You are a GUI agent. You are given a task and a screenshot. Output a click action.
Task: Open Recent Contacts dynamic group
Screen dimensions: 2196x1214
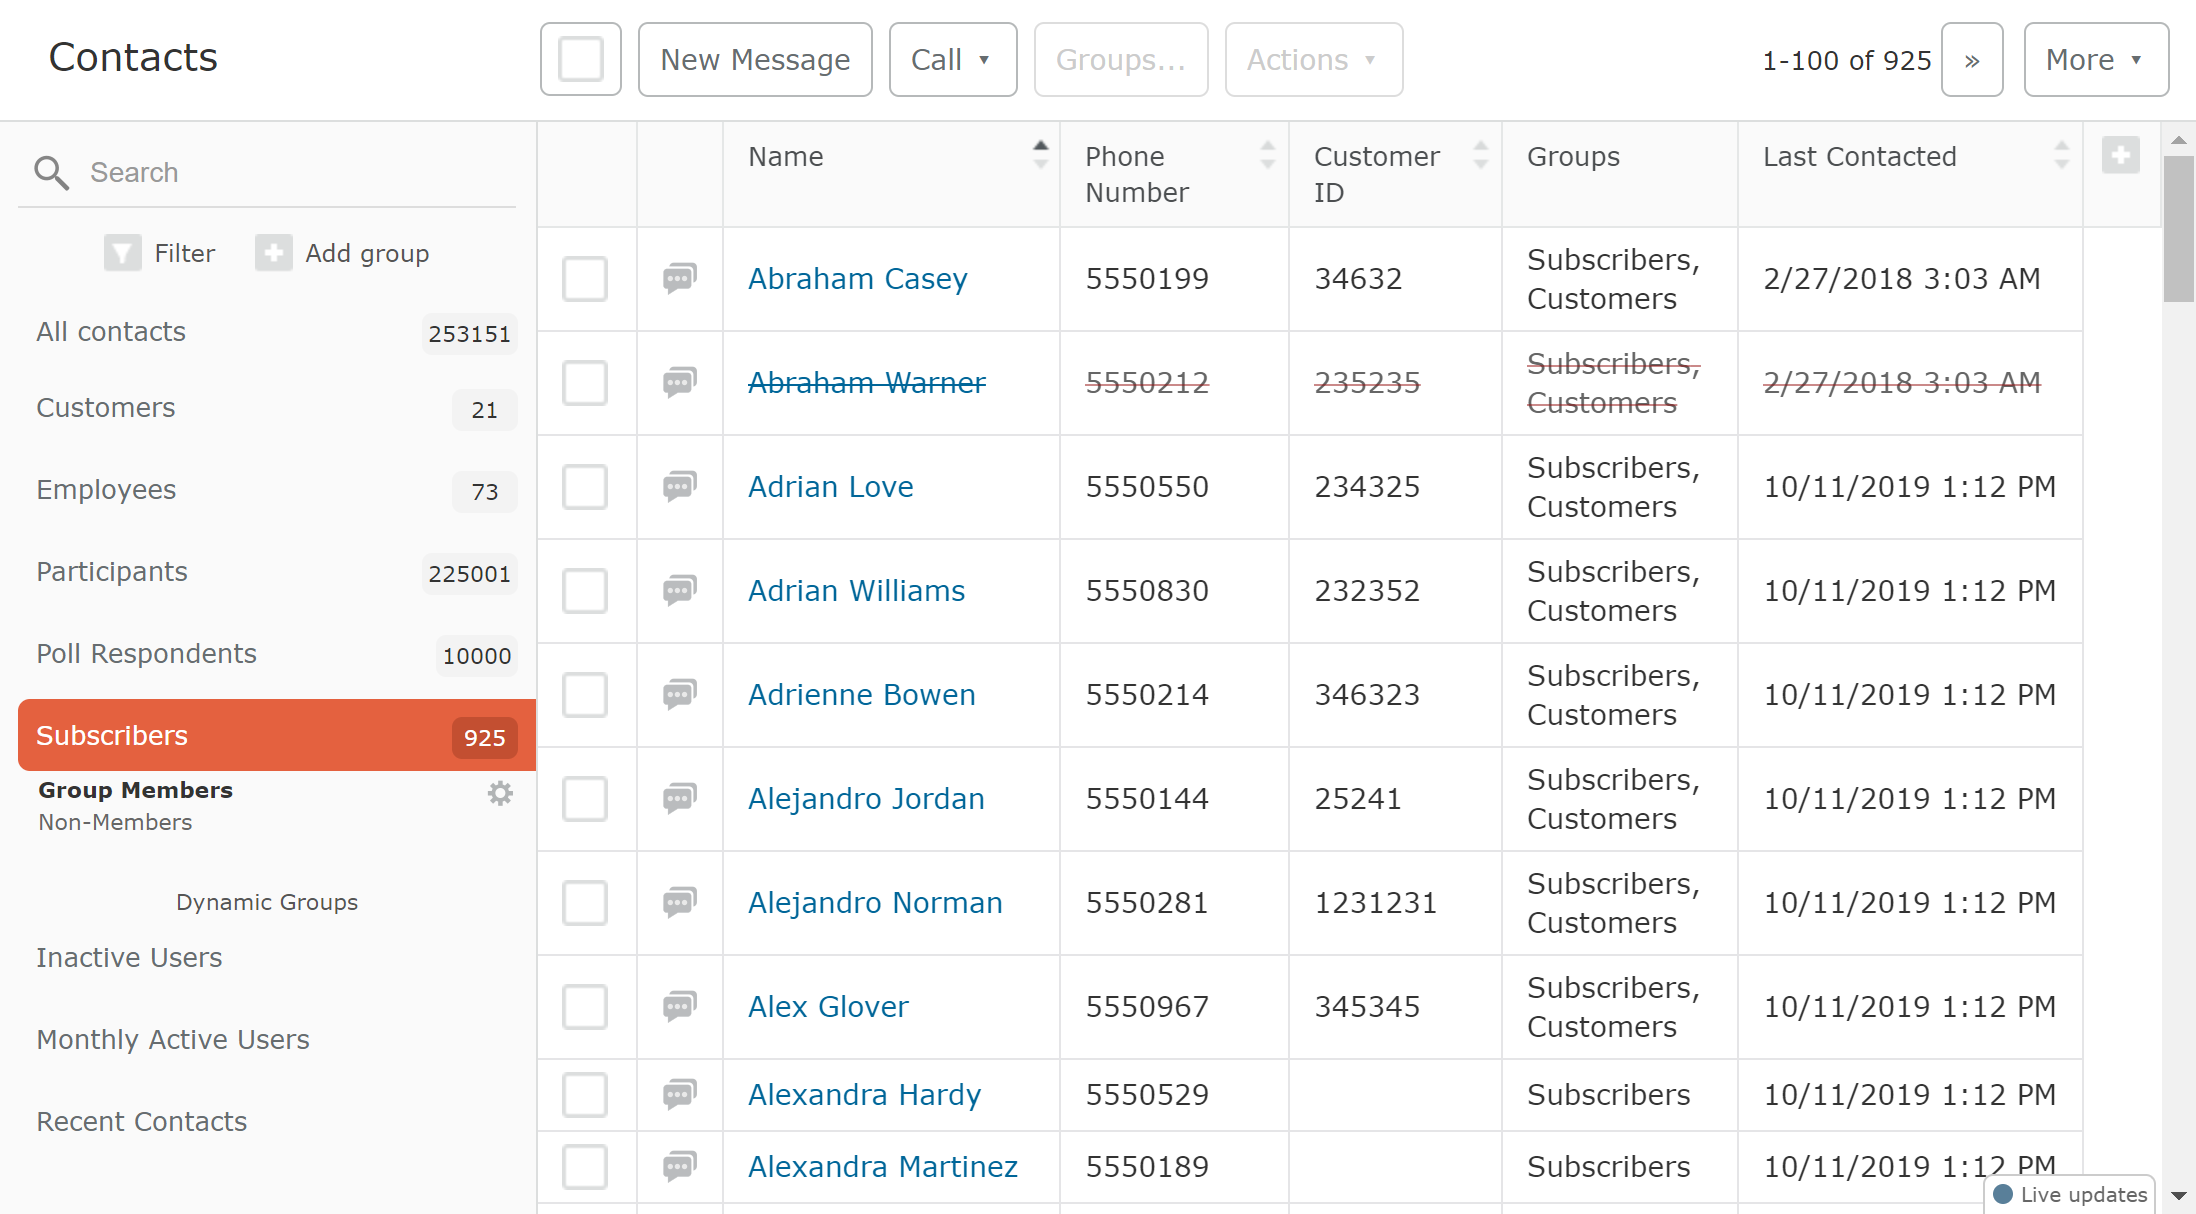tap(141, 1121)
